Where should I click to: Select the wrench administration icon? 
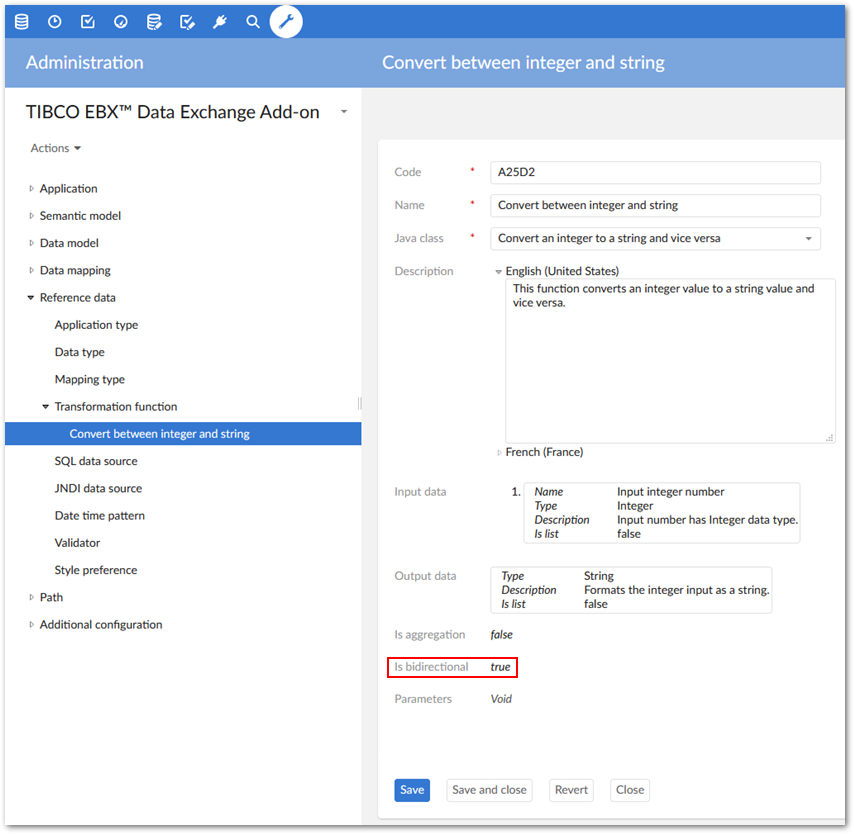(x=286, y=21)
